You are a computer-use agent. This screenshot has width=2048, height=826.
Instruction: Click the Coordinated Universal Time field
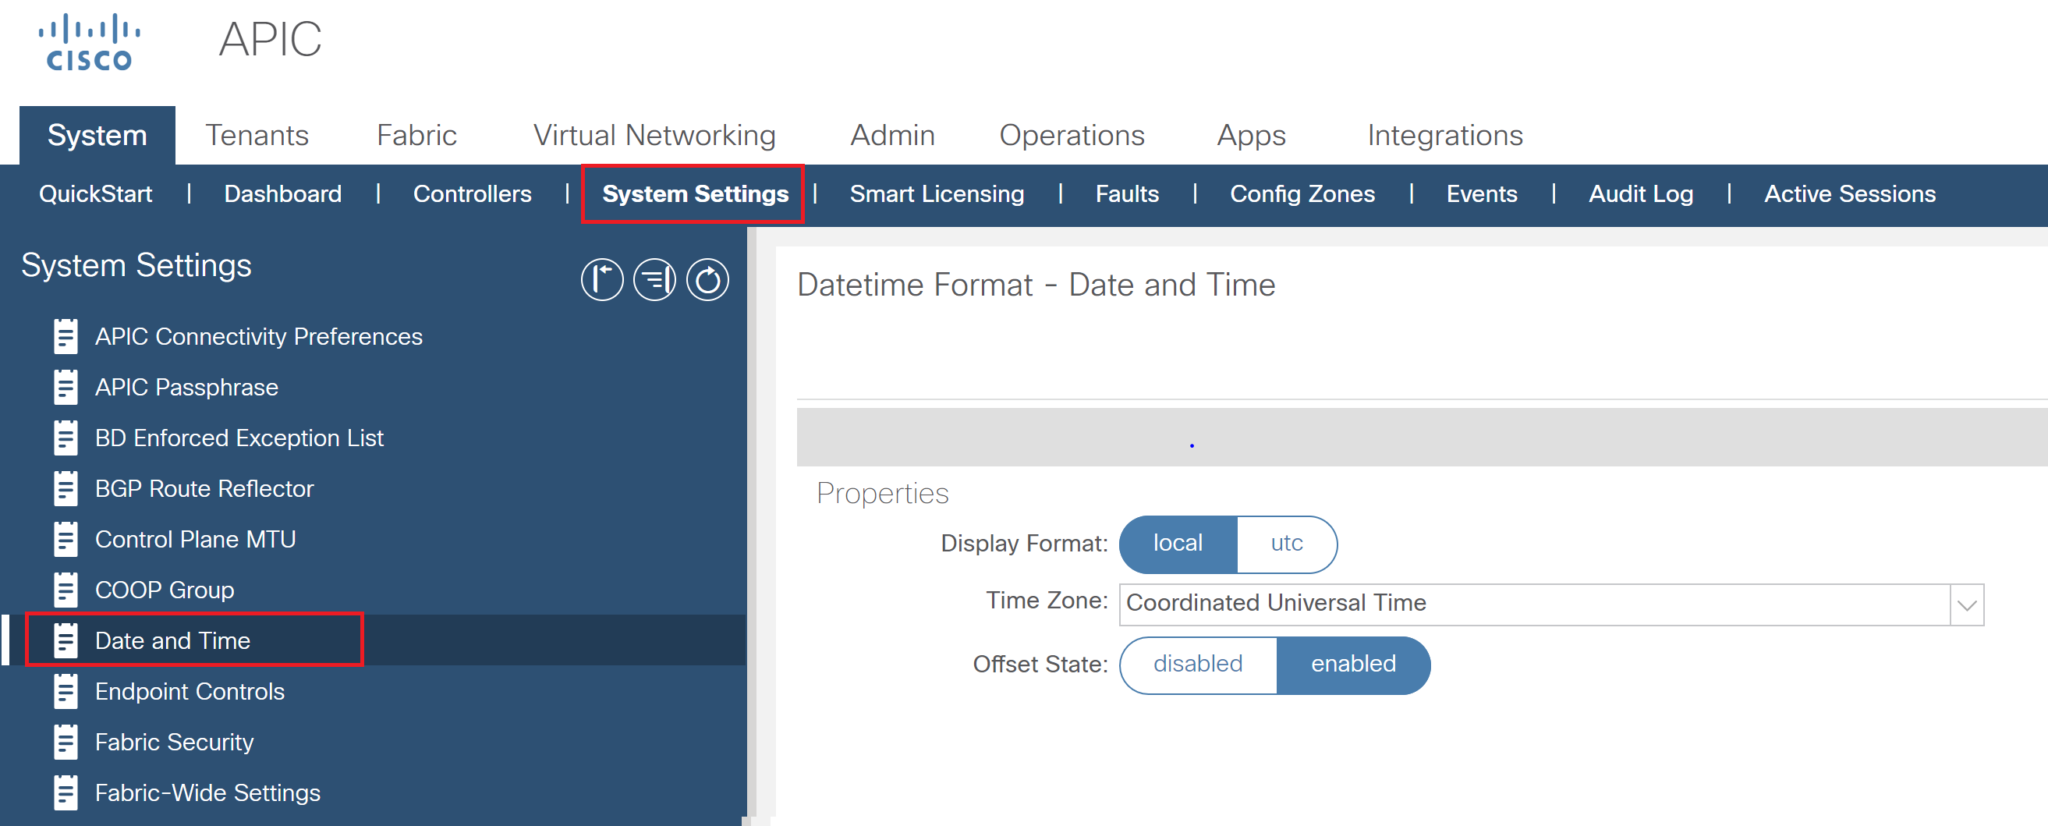click(x=1535, y=604)
